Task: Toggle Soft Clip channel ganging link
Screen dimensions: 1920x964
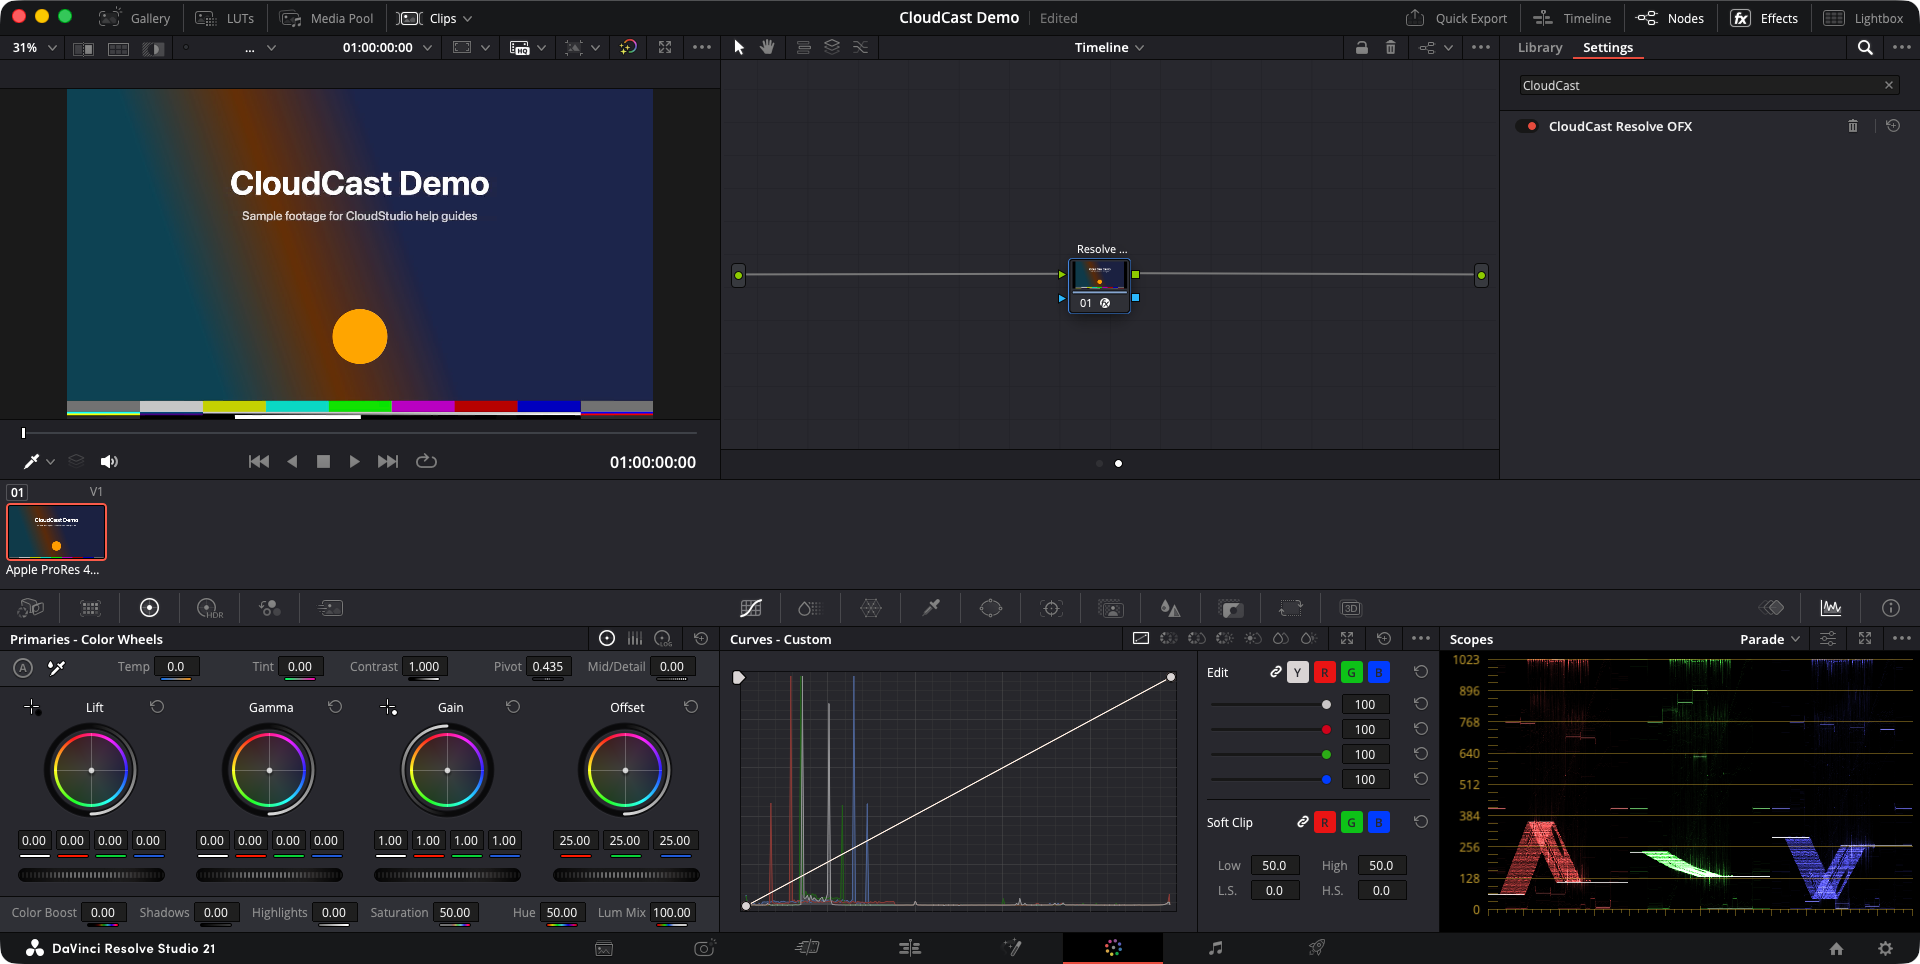Action: point(1303,822)
